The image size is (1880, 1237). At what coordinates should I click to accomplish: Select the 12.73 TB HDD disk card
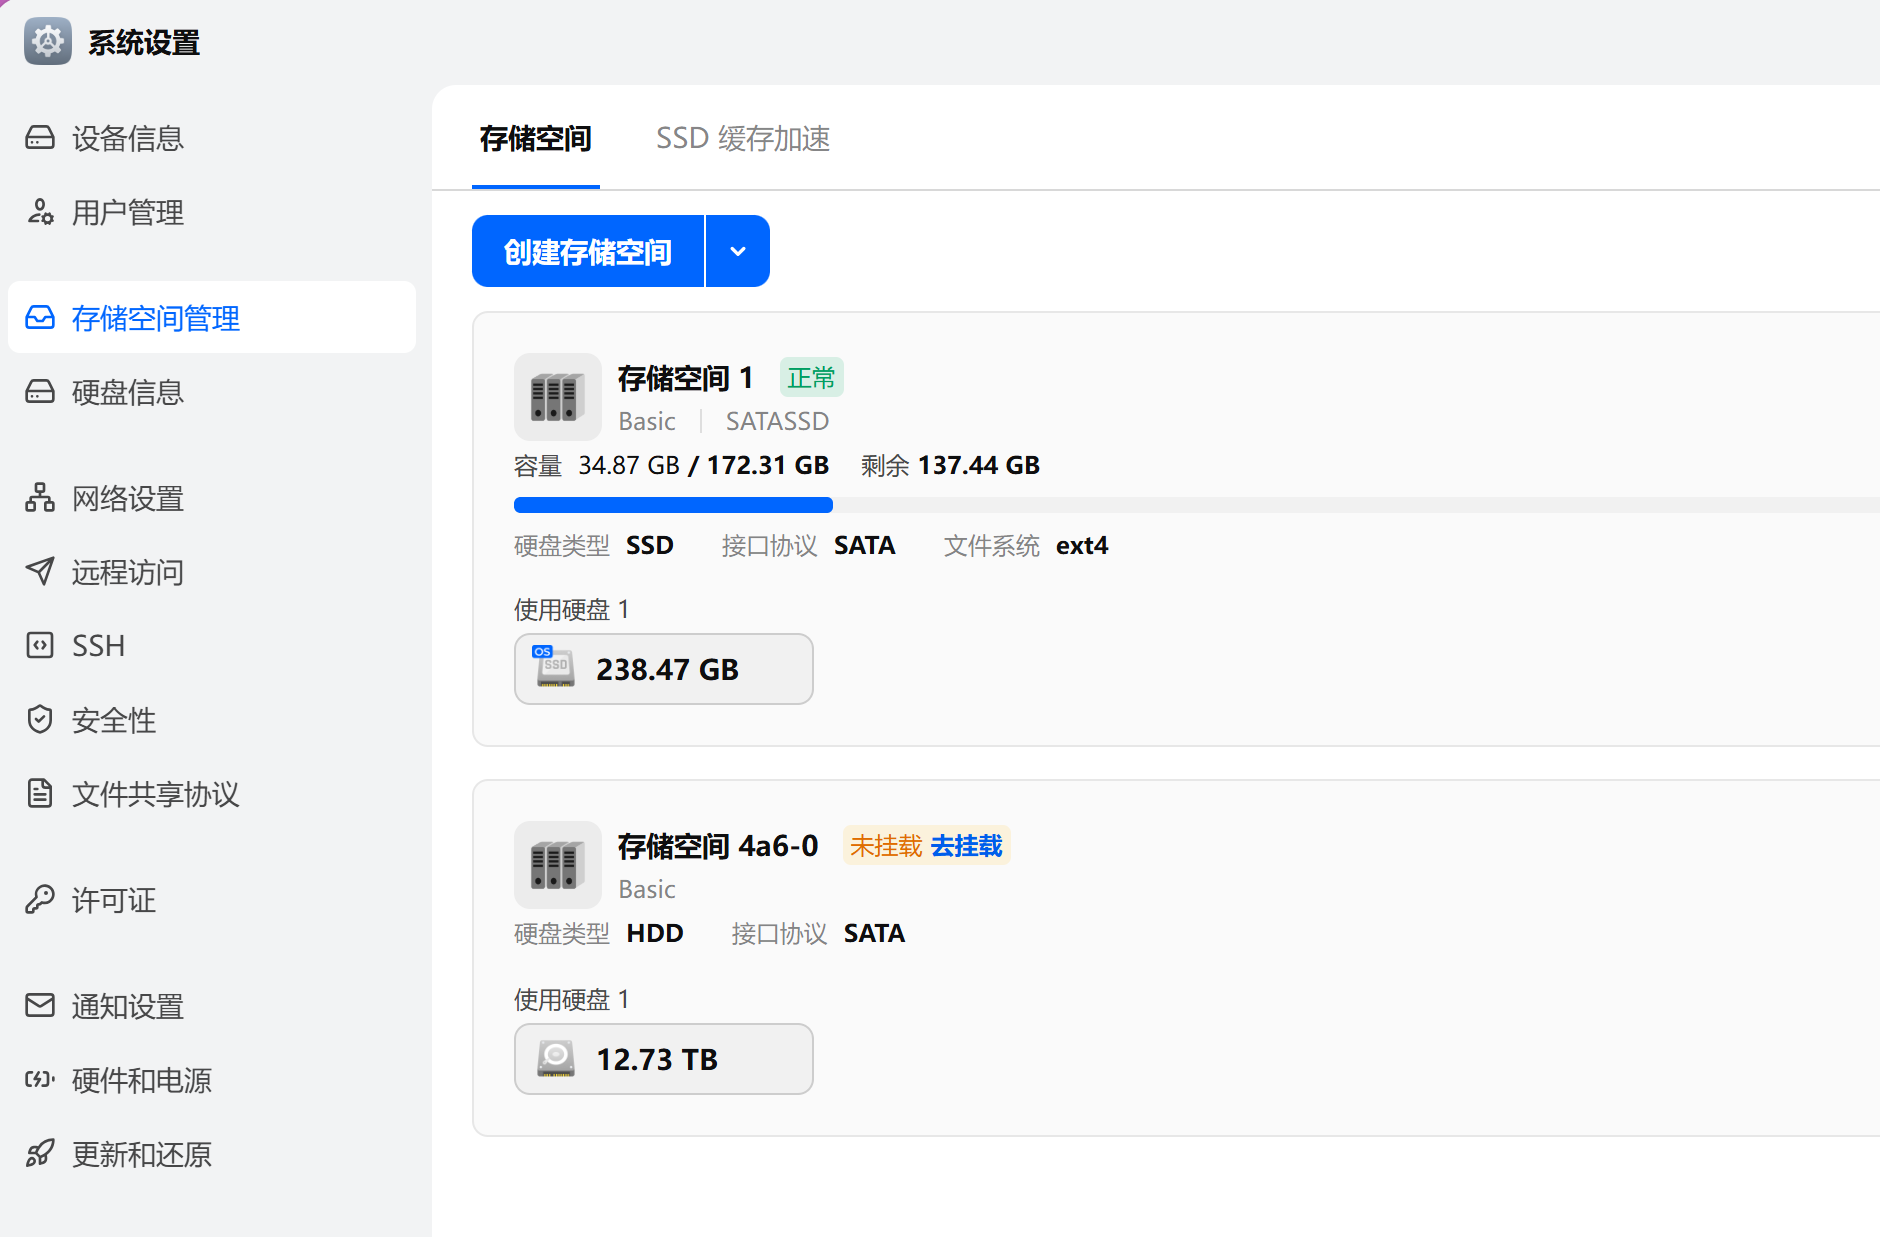pos(663,1059)
